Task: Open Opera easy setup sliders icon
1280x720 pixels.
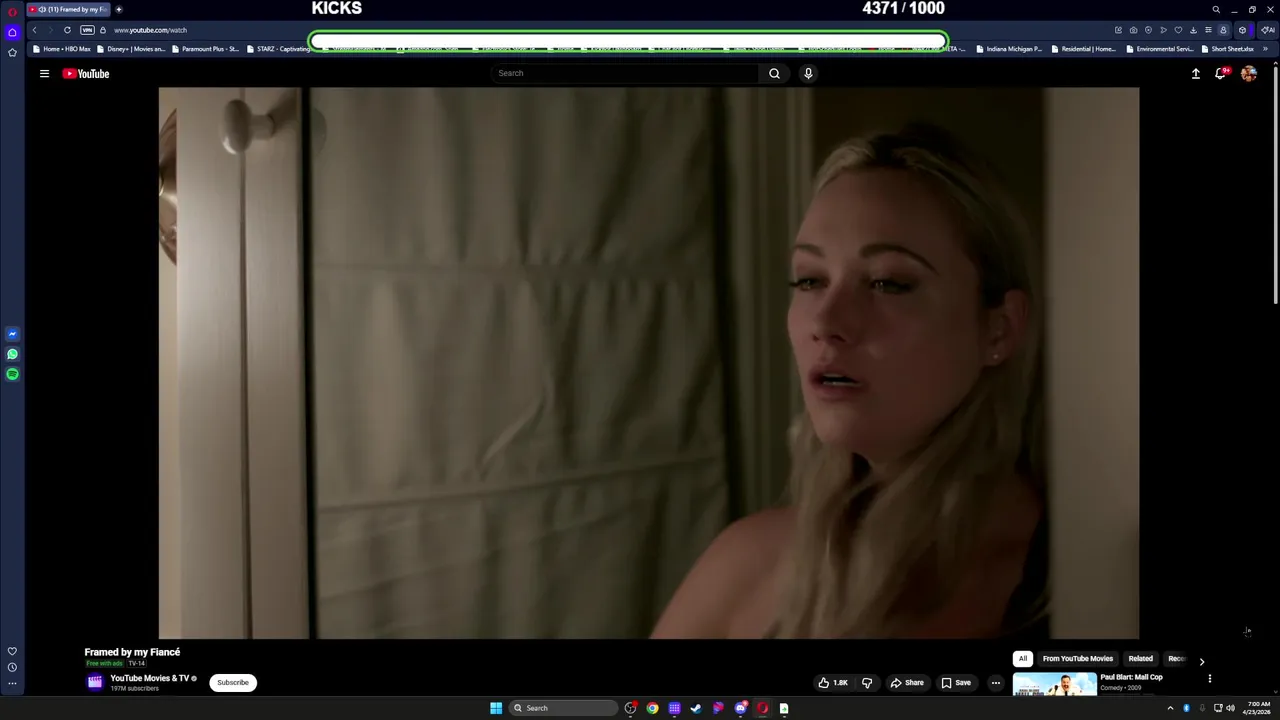Action: click(x=1208, y=30)
